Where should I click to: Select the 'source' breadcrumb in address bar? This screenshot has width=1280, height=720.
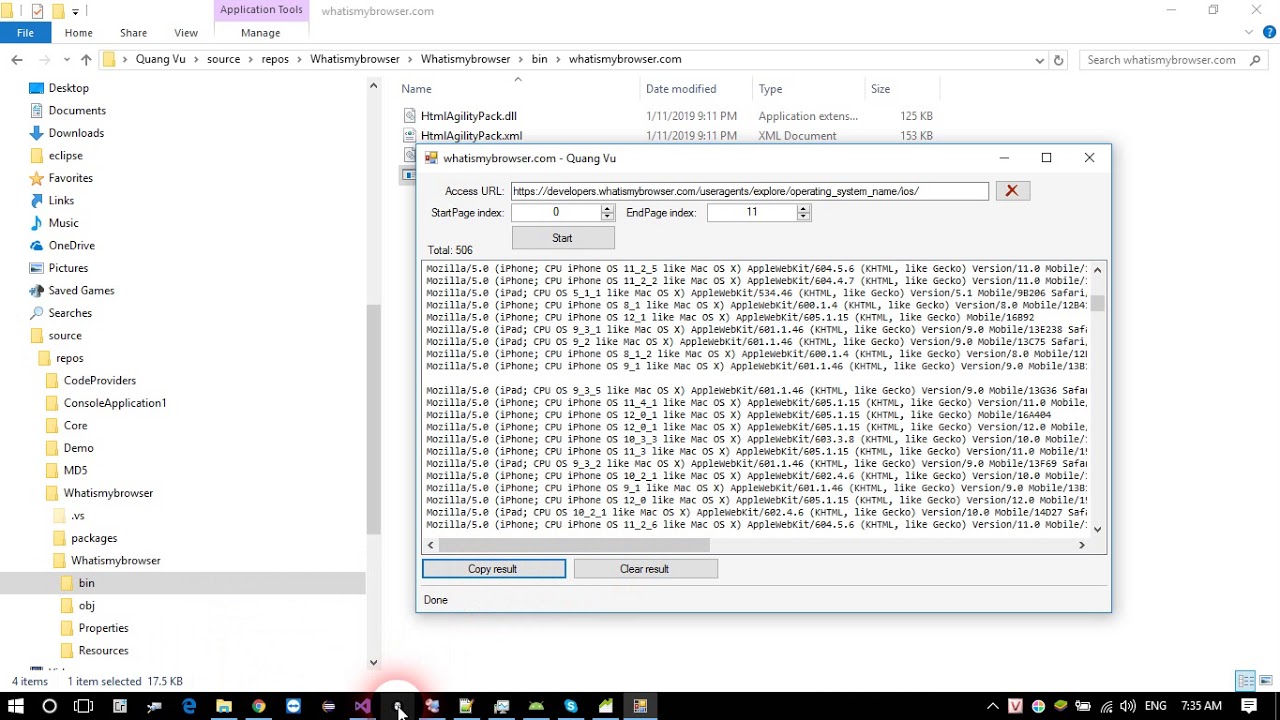(223, 60)
